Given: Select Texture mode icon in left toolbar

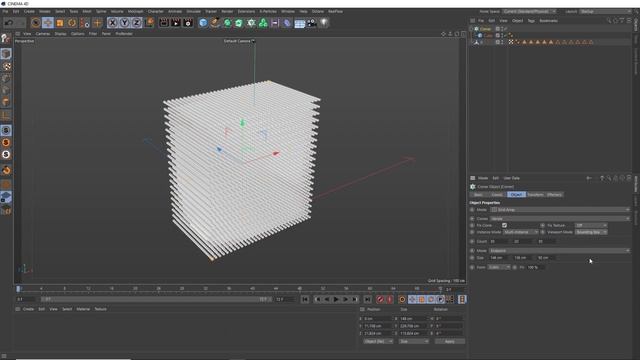Looking at the screenshot, I should [6, 66].
